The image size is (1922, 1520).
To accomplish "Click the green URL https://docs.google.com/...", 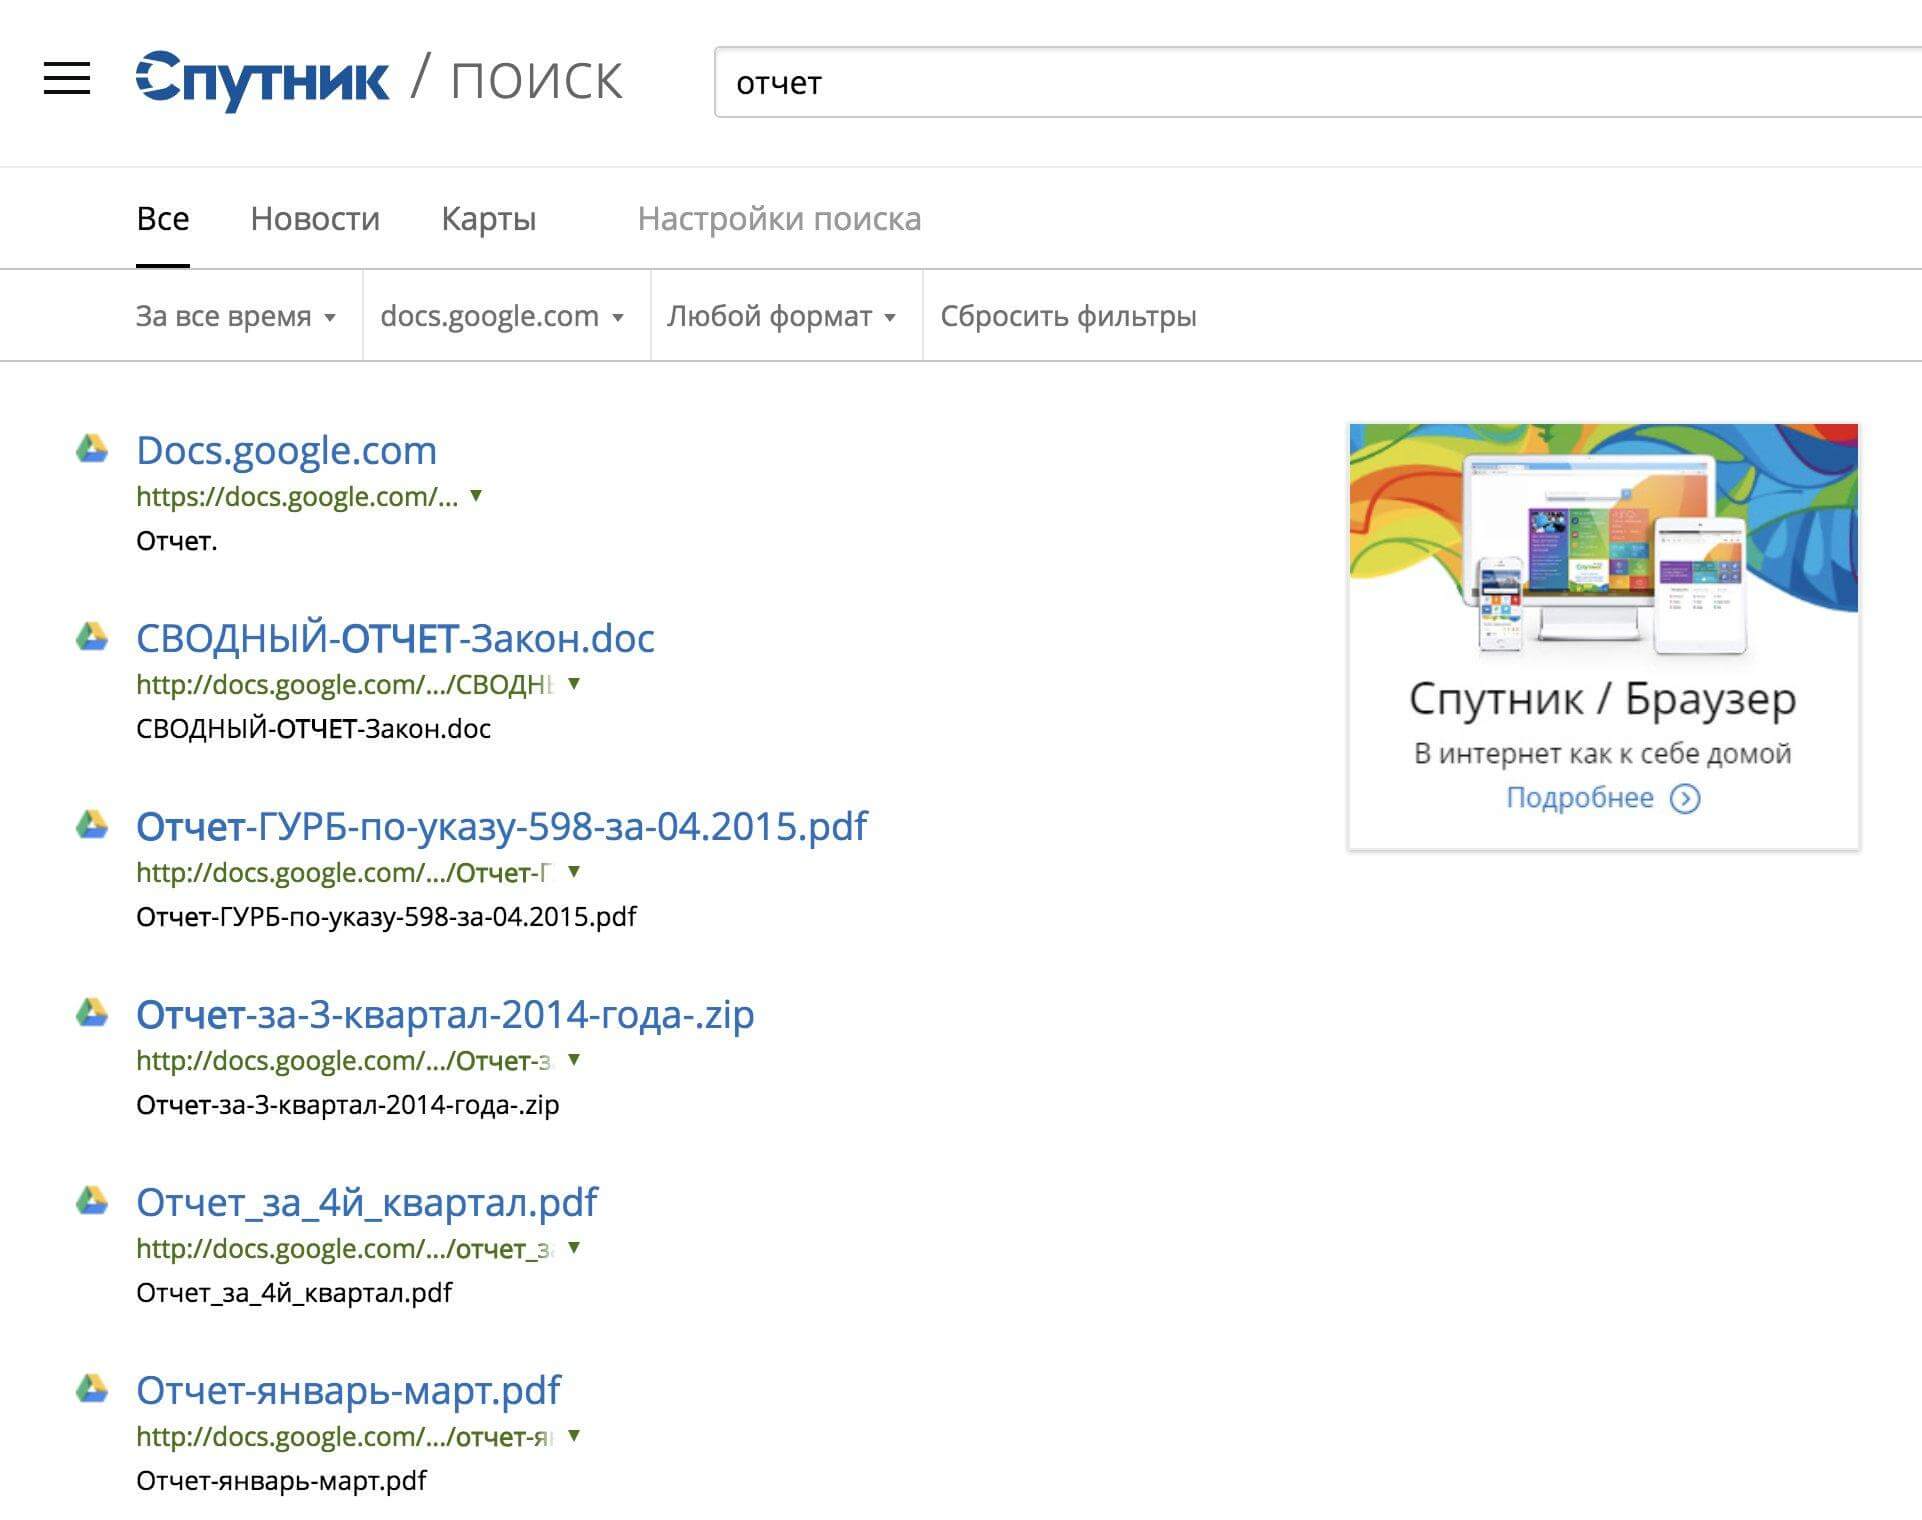I will (x=297, y=496).
